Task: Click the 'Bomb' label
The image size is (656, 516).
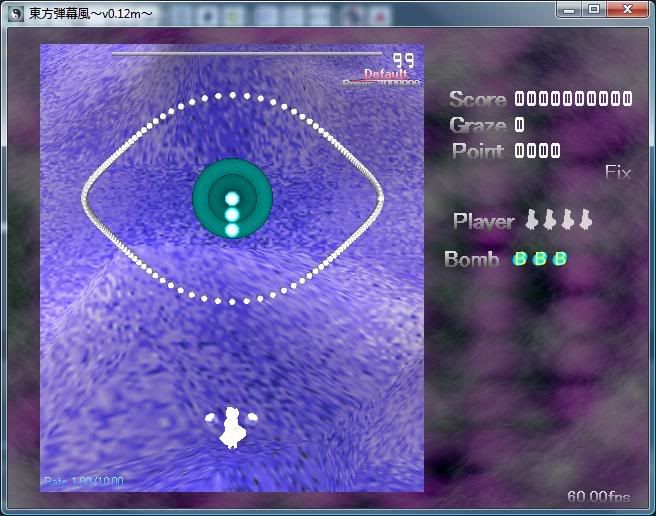Action: point(472,259)
